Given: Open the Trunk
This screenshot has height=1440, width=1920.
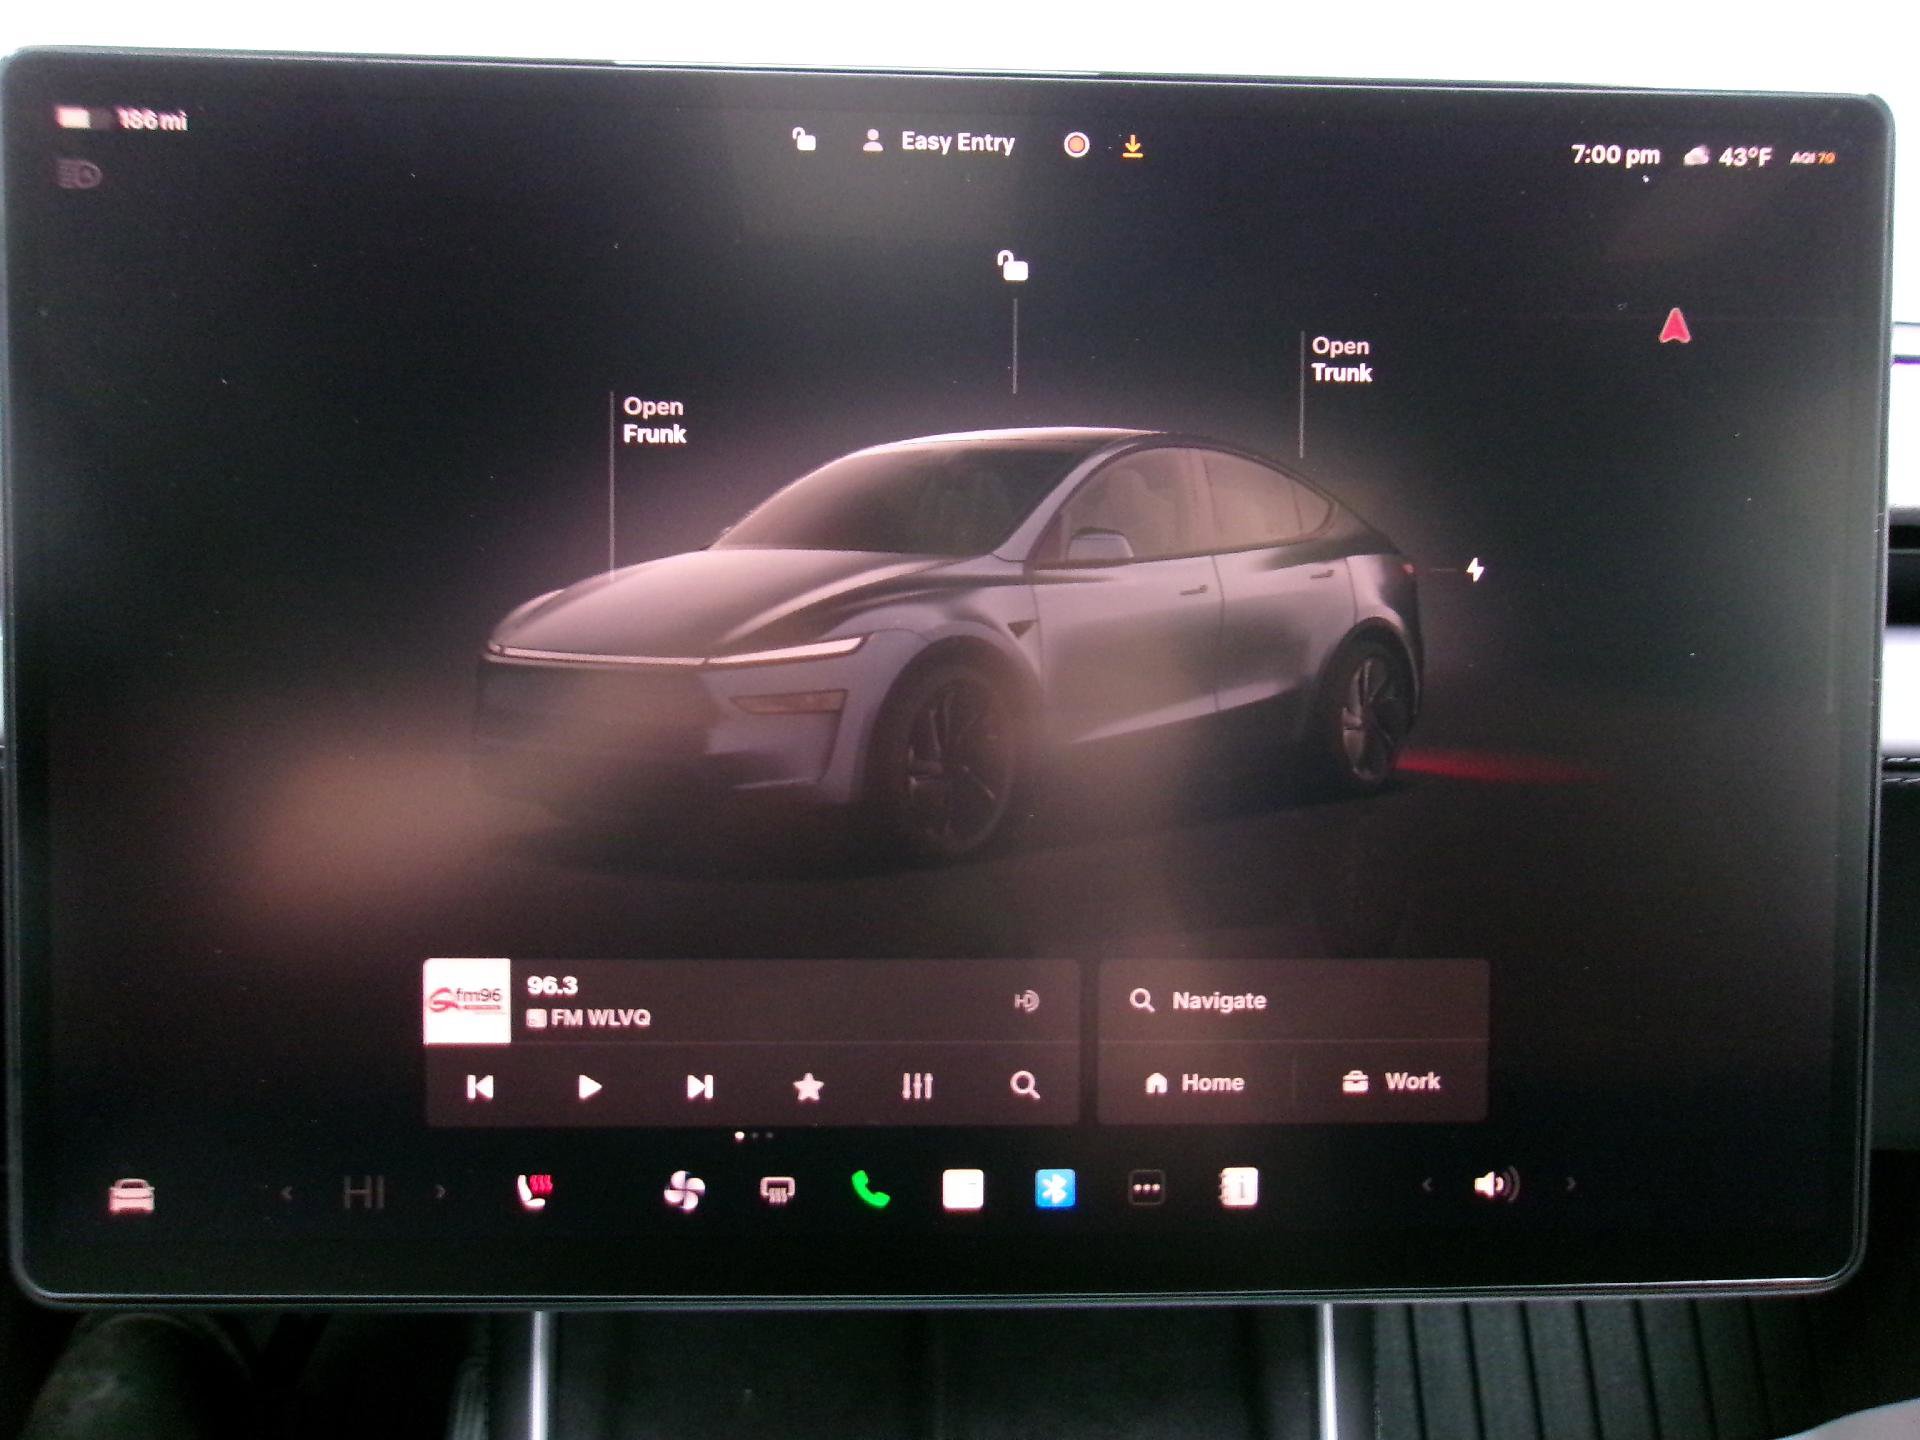Looking at the screenshot, I should click(1341, 360).
